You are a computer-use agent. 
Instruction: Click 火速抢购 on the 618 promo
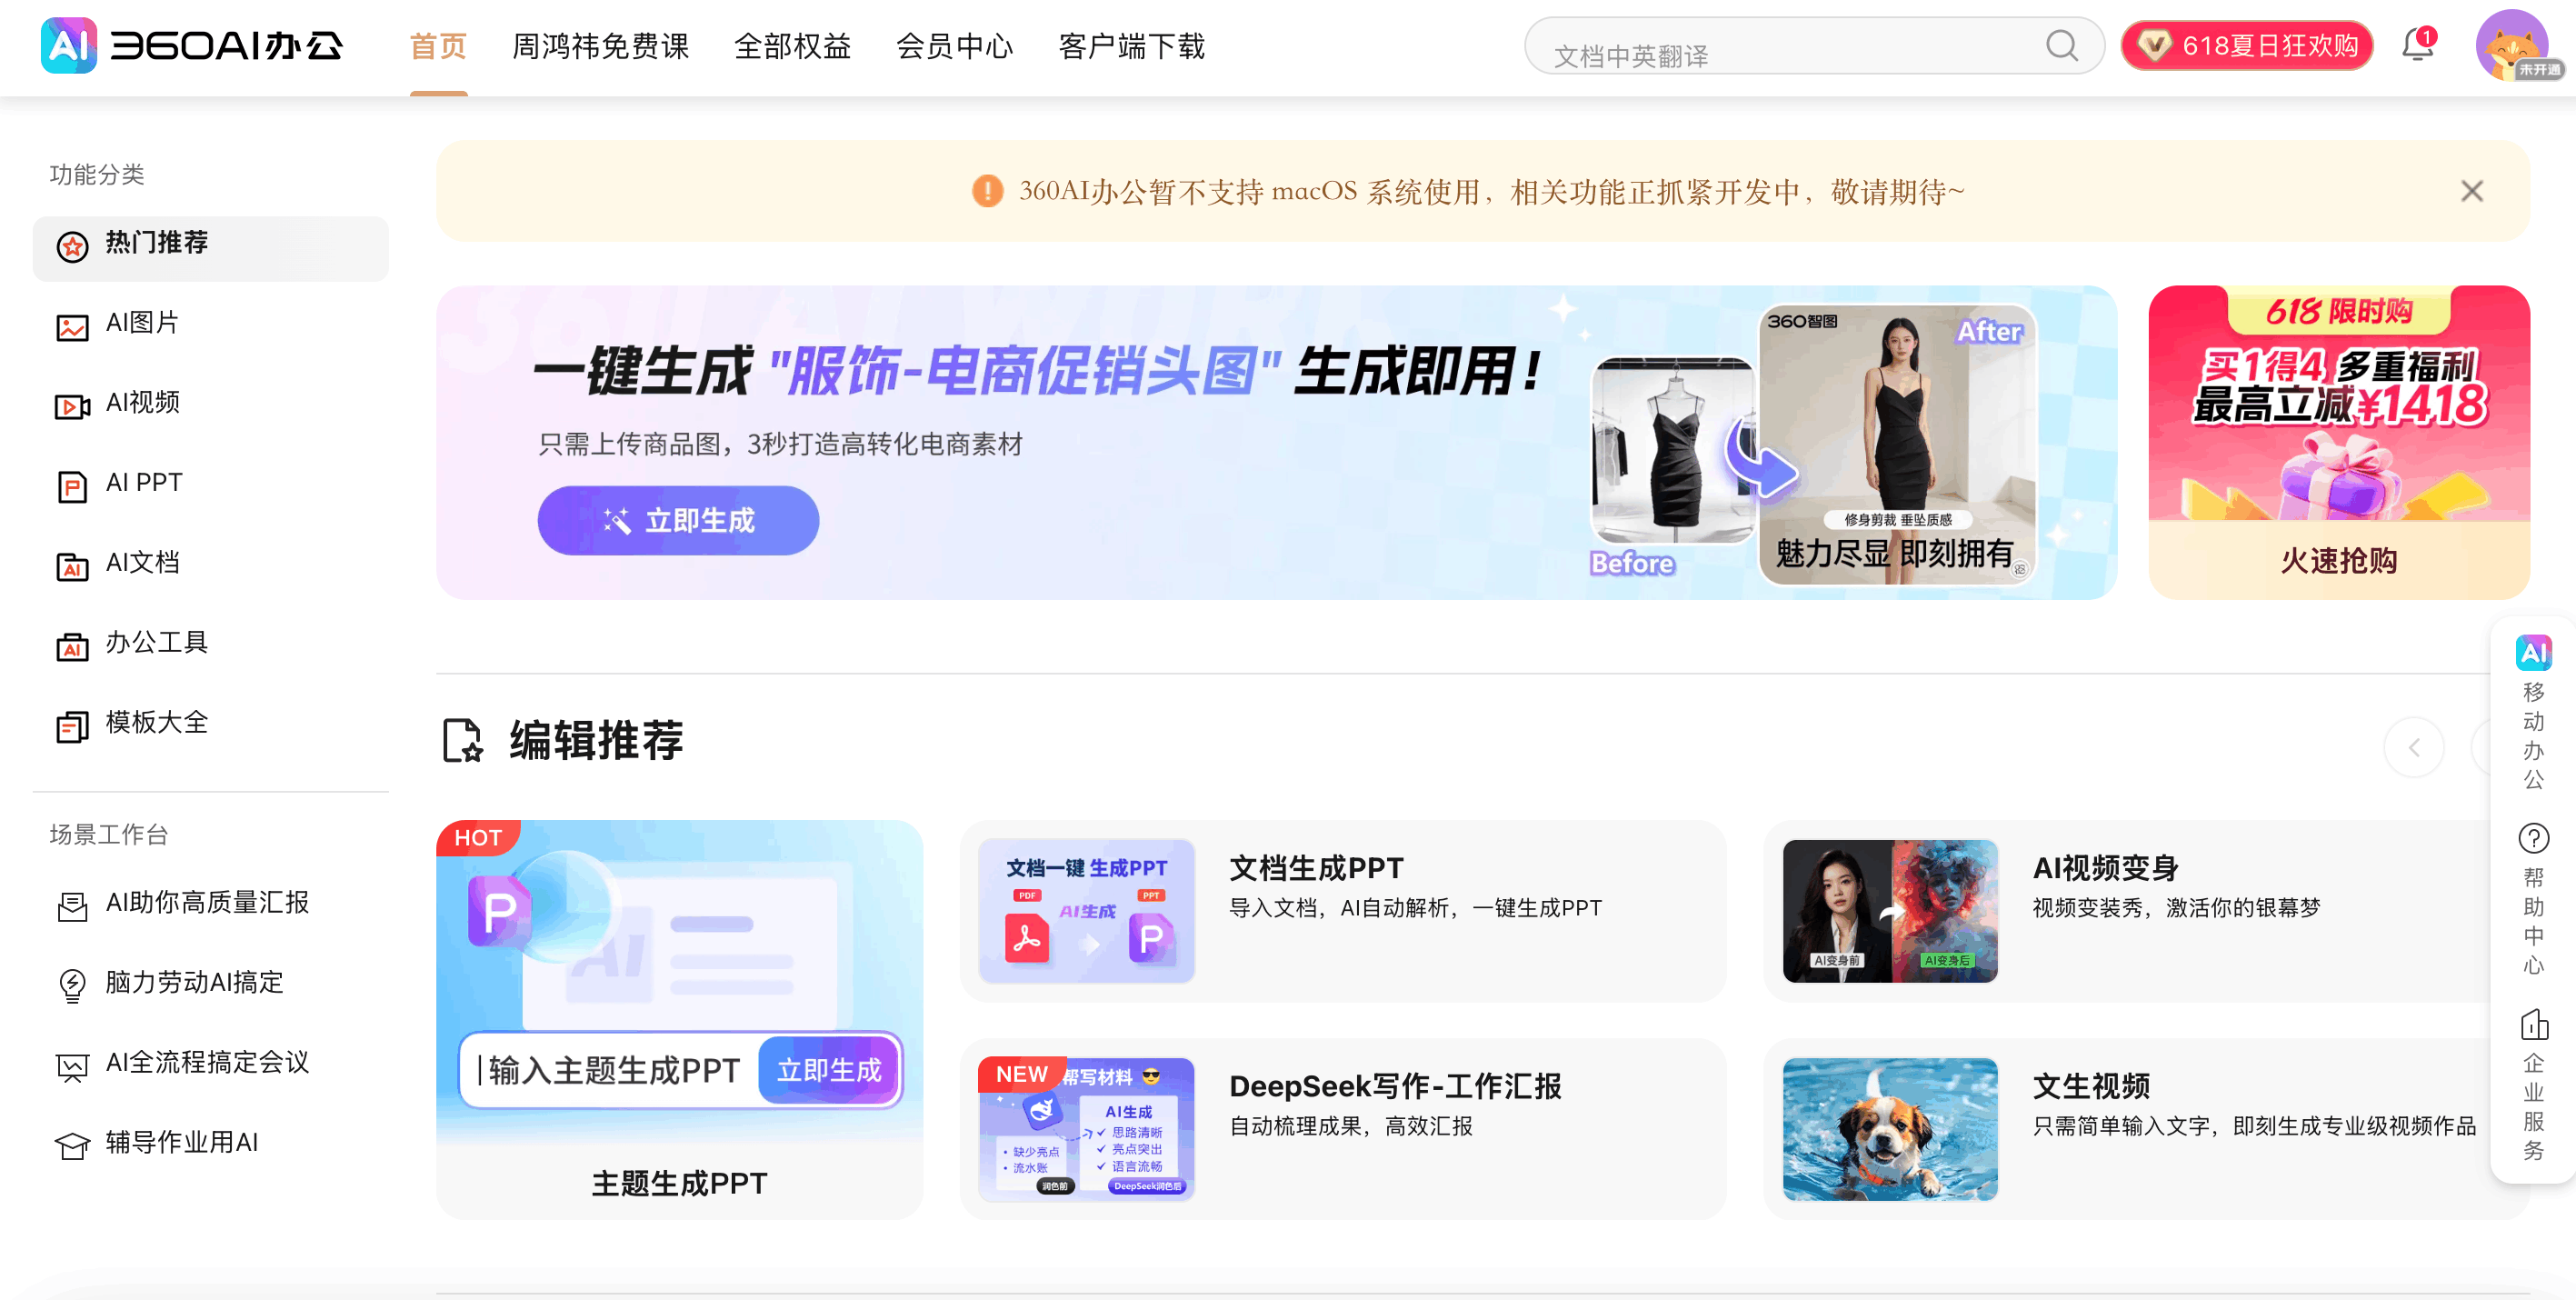click(2338, 561)
